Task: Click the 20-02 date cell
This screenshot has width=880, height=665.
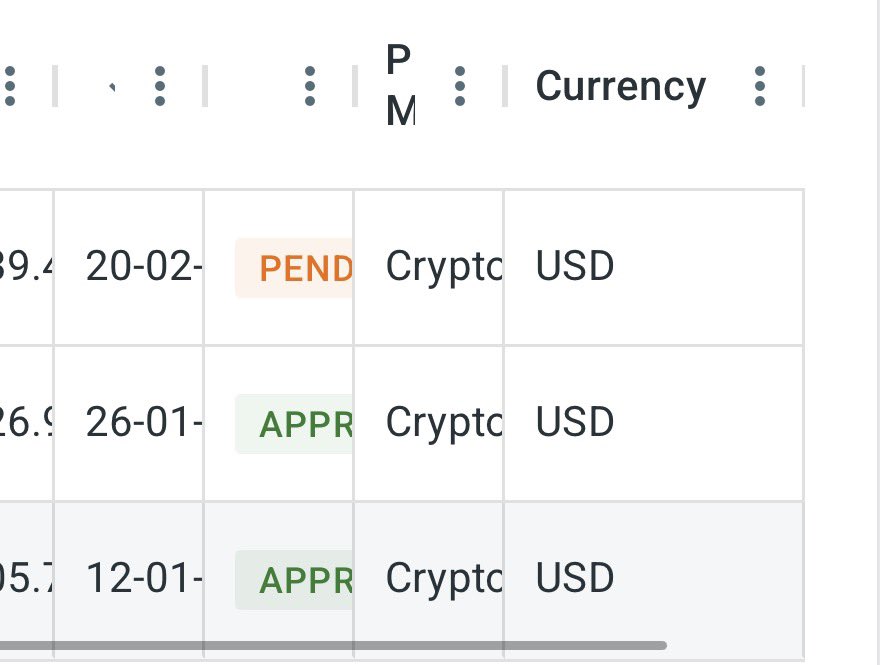Action: click(142, 267)
